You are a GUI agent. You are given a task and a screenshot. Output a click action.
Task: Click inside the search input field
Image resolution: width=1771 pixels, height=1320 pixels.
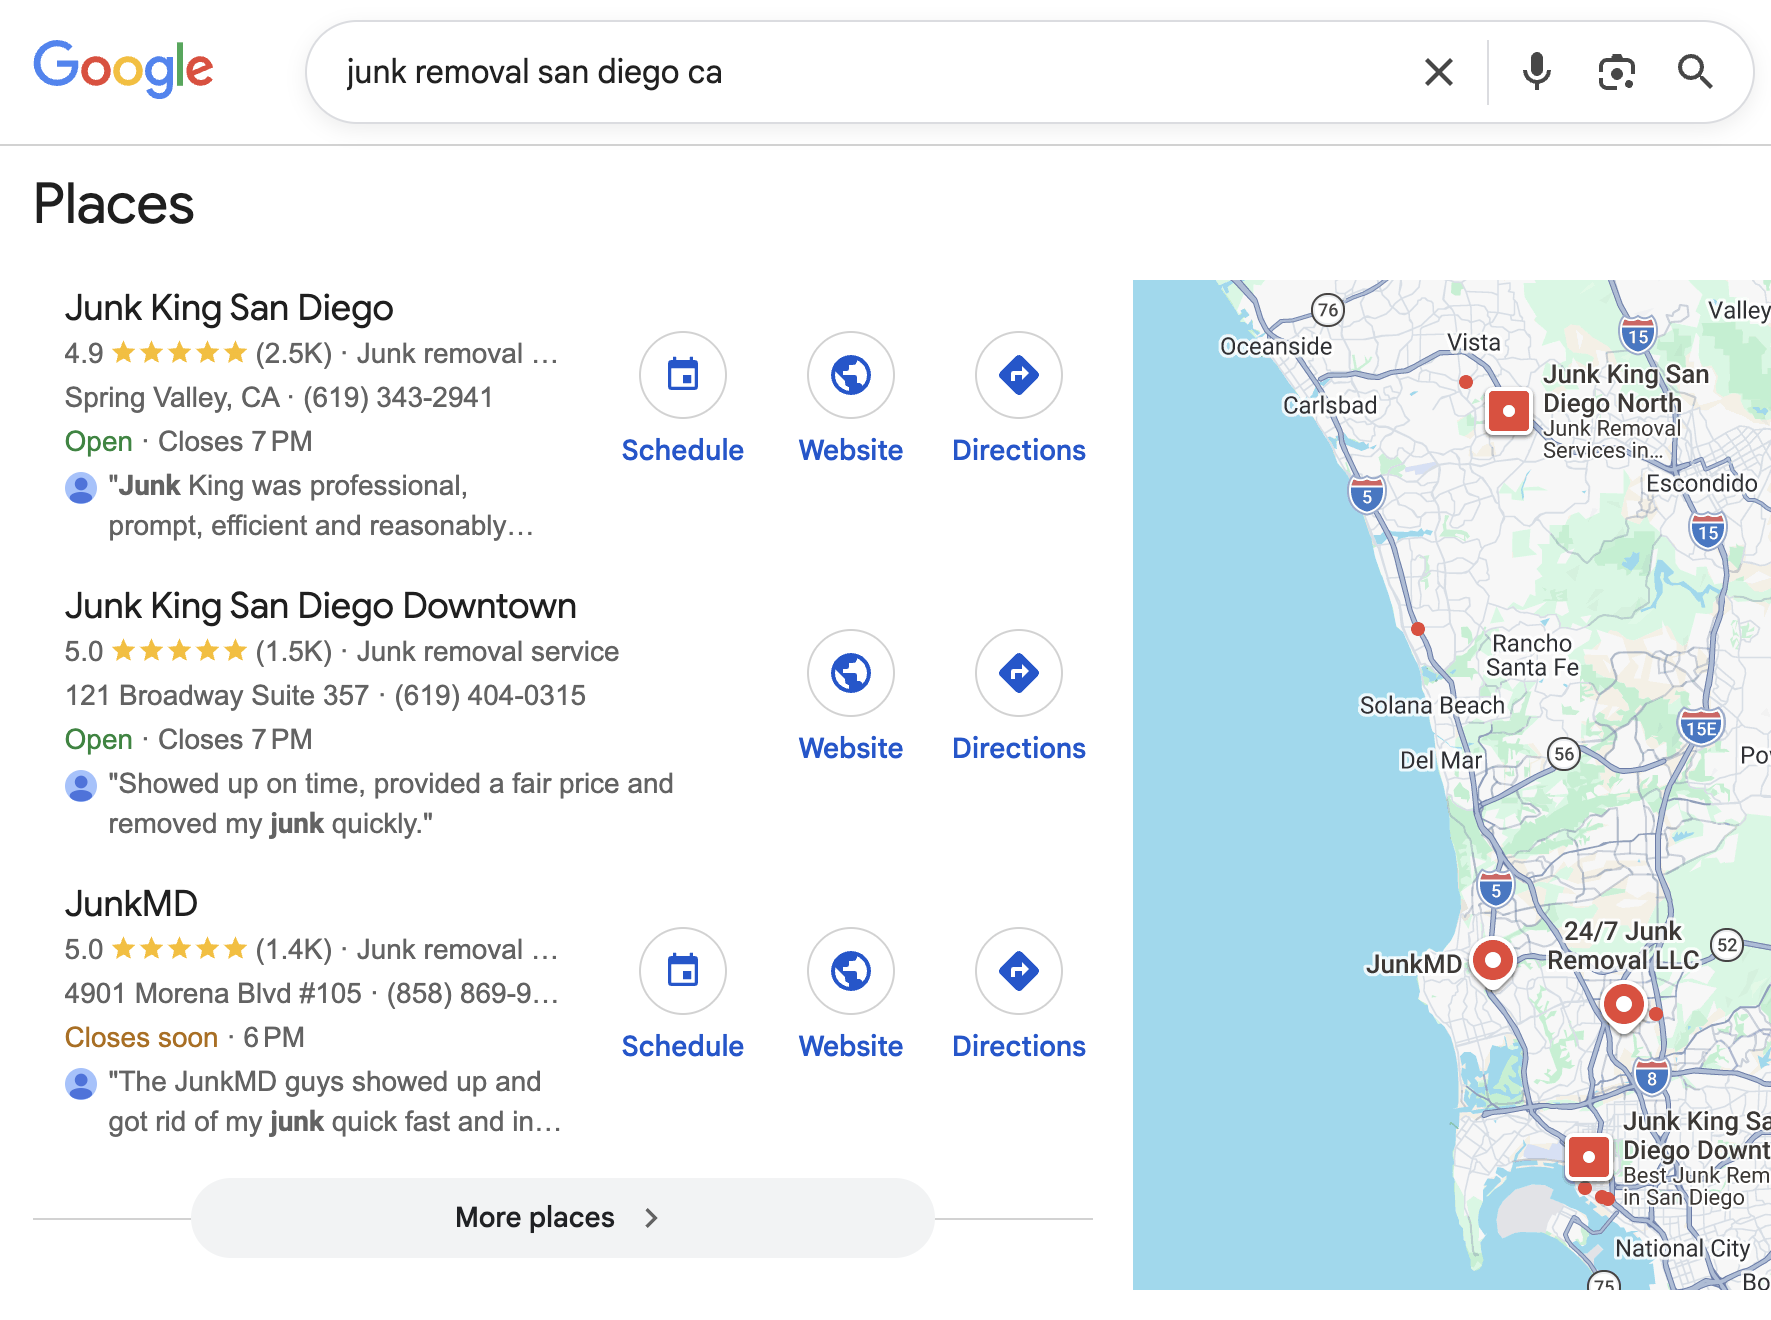[x=700, y=71]
